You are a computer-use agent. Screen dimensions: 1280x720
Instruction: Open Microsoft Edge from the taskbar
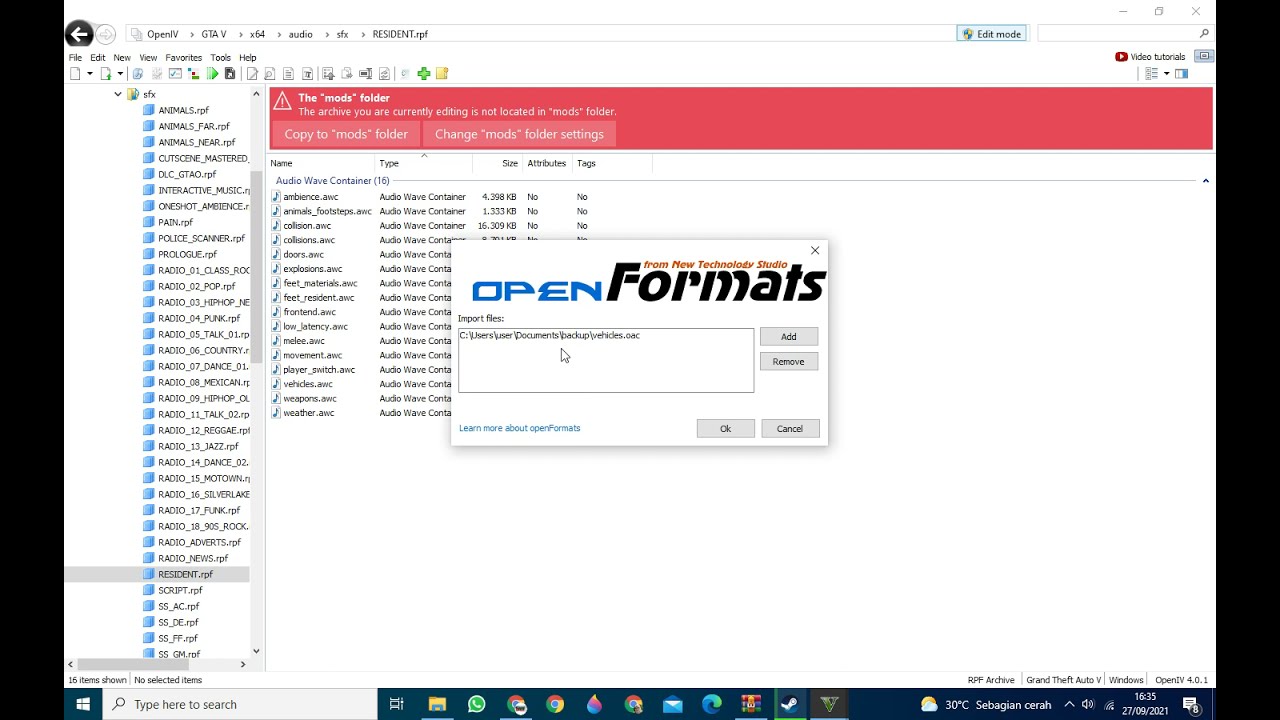[711, 704]
